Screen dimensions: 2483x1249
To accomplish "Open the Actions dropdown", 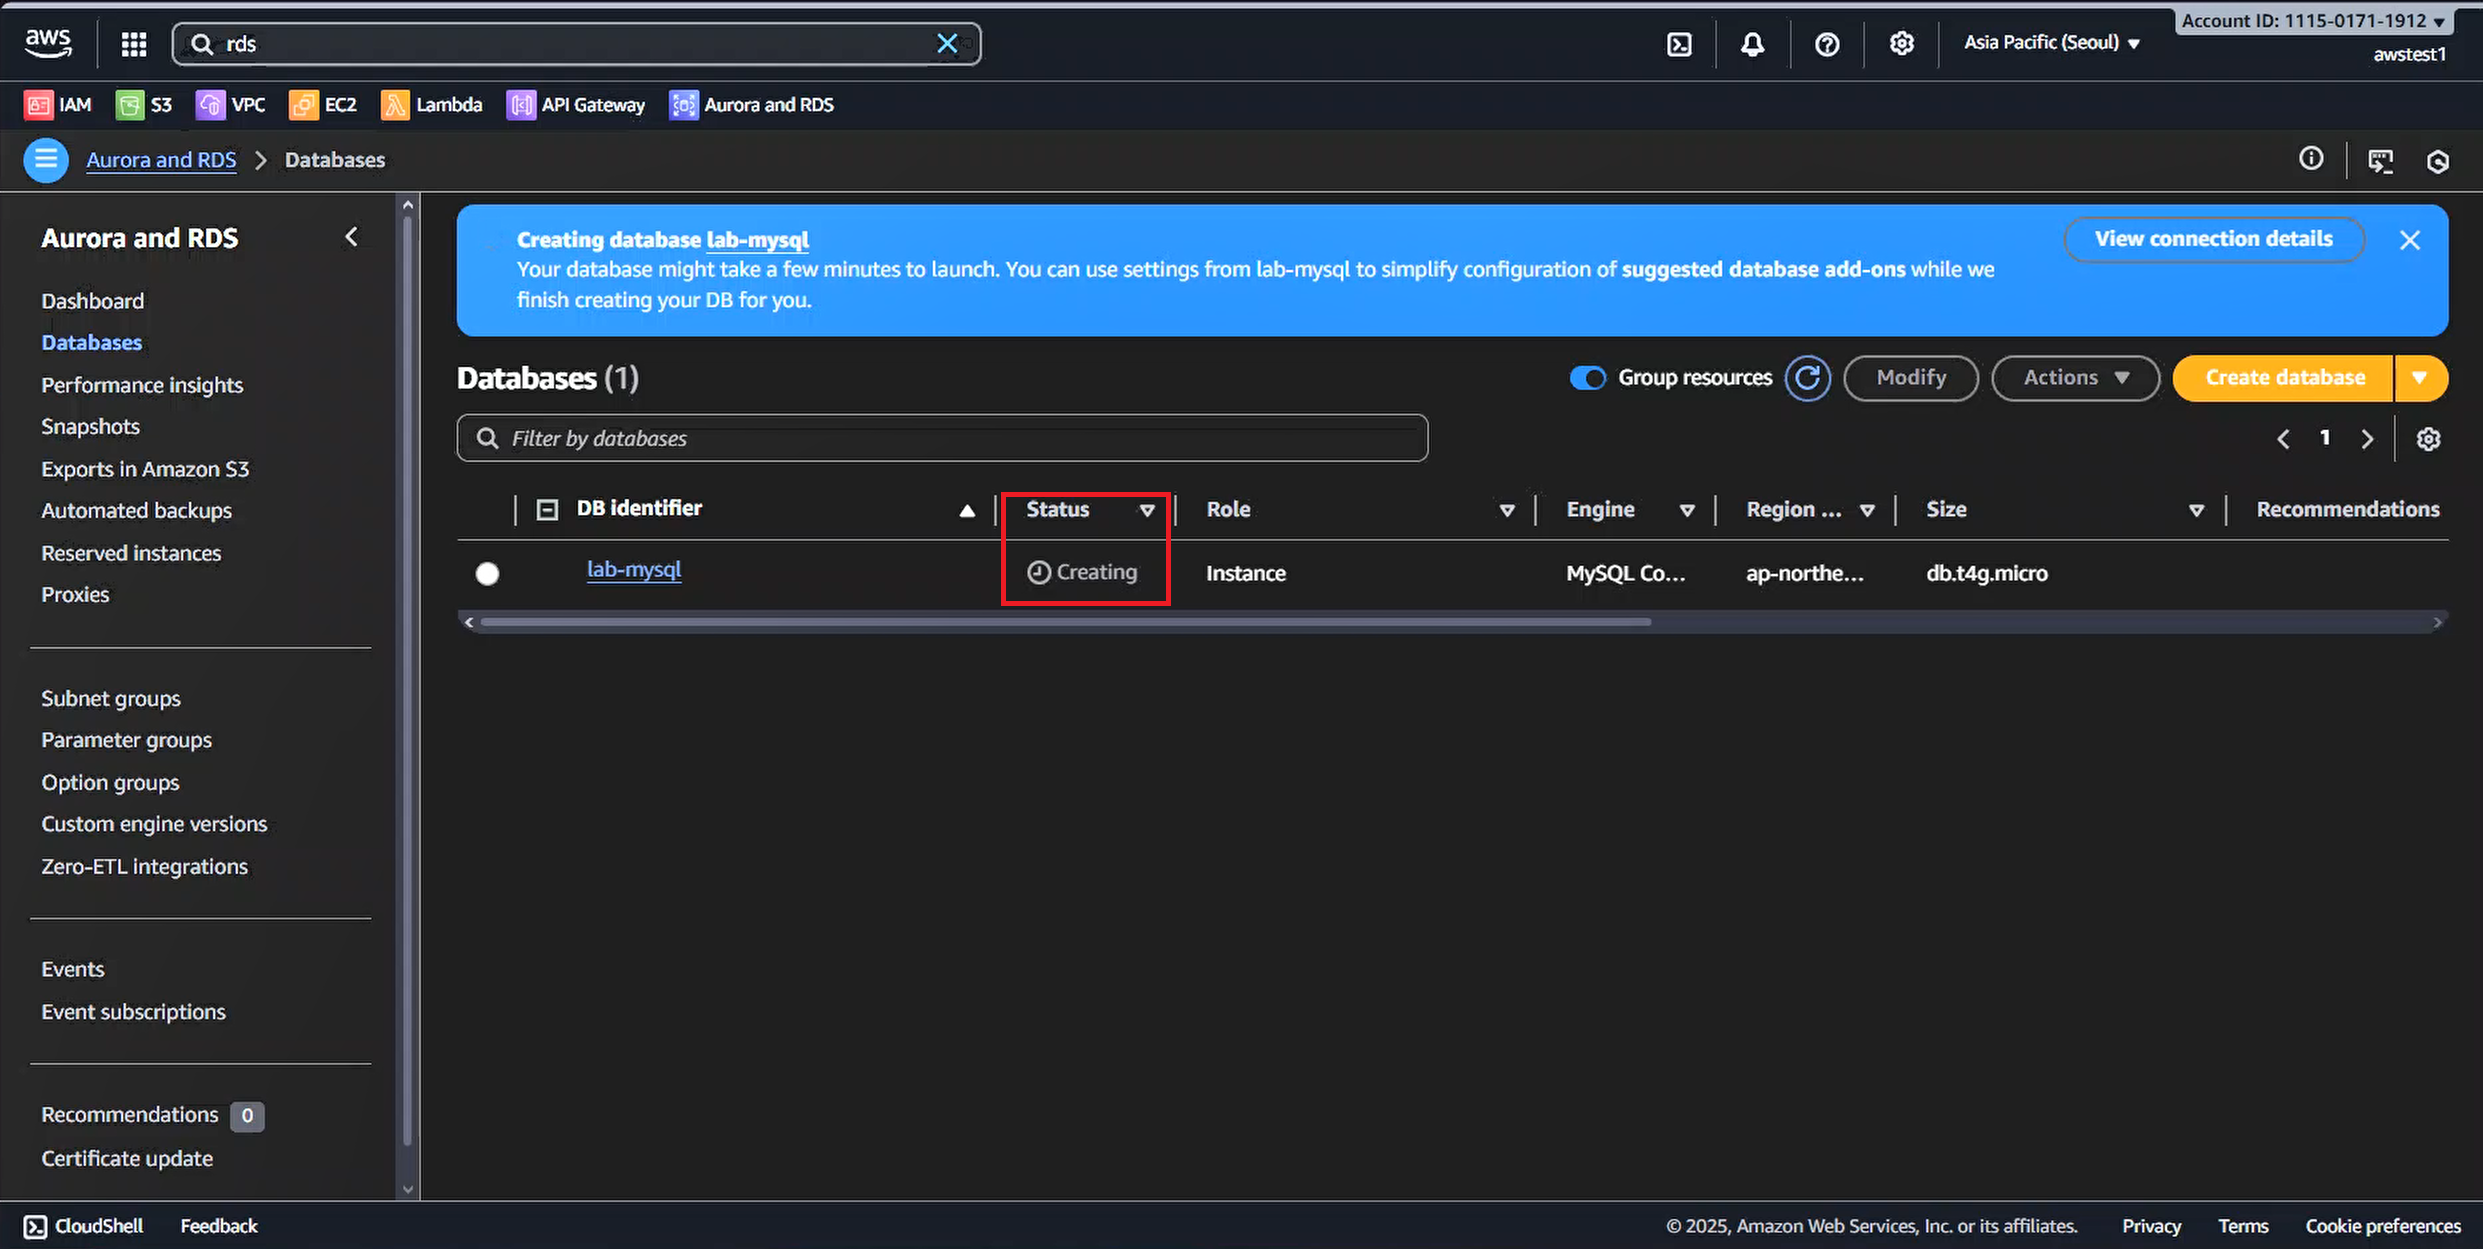I will coord(2075,378).
